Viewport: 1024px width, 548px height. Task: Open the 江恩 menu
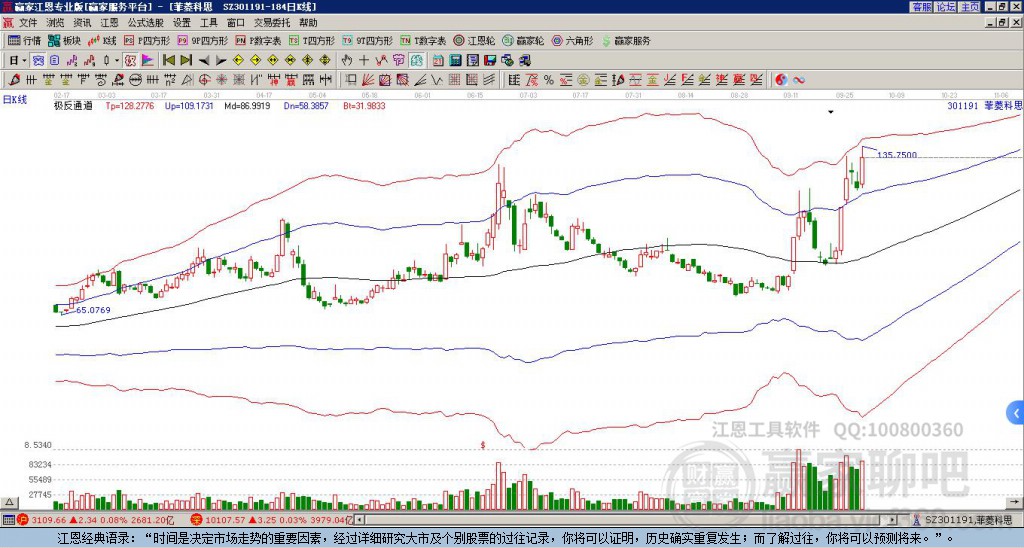click(109, 23)
